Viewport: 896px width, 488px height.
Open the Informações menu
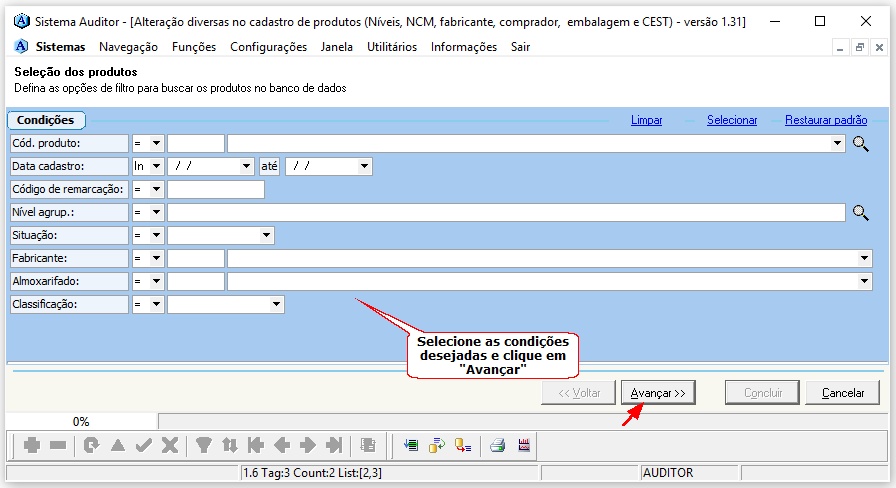pyautogui.click(x=463, y=47)
